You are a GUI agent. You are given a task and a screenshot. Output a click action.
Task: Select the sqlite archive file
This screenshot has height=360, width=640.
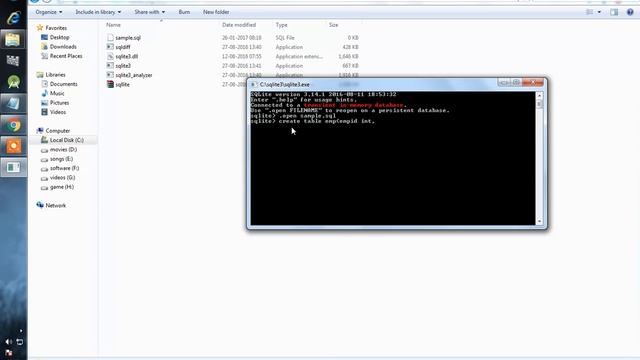pos(118,84)
